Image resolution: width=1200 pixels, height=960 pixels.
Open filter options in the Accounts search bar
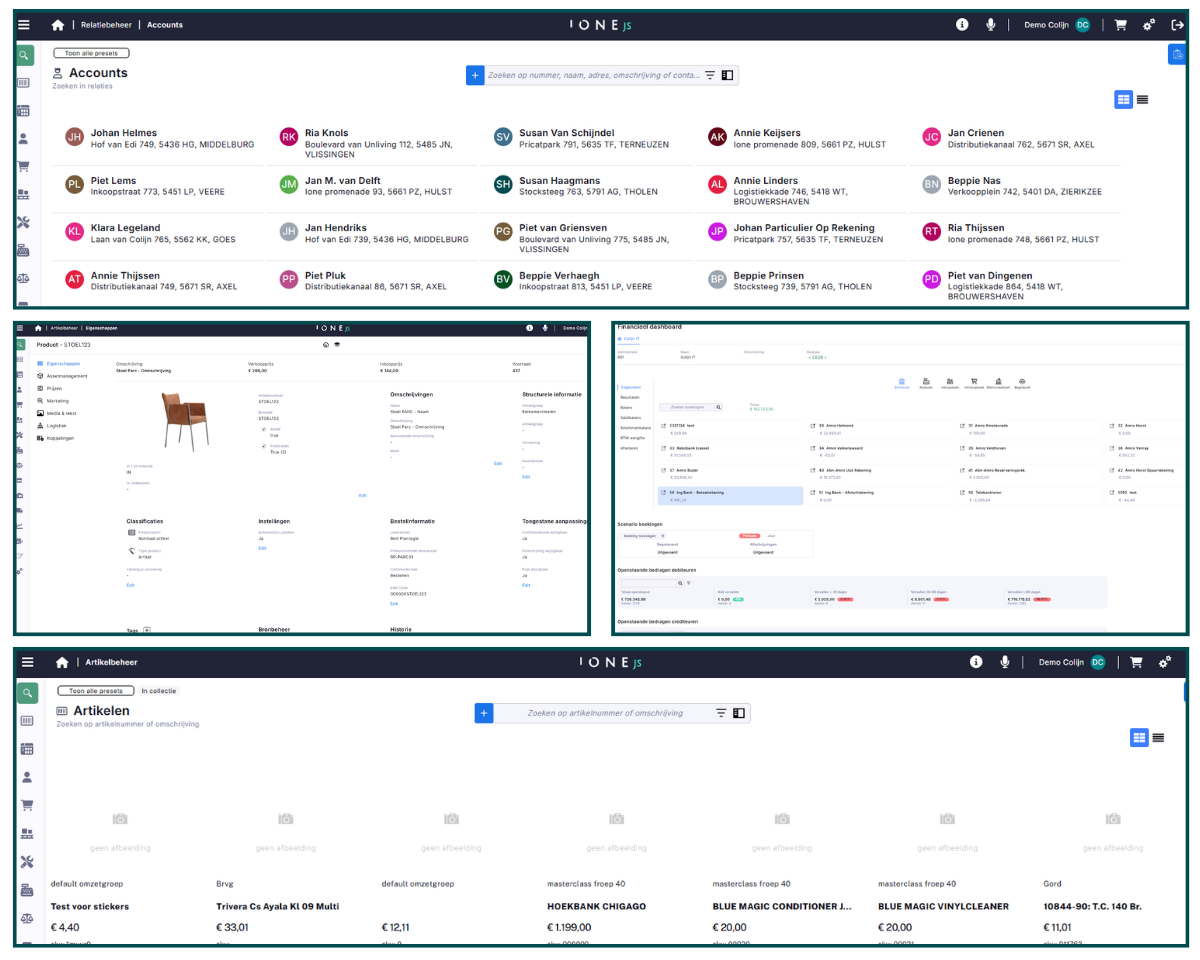click(x=710, y=75)
